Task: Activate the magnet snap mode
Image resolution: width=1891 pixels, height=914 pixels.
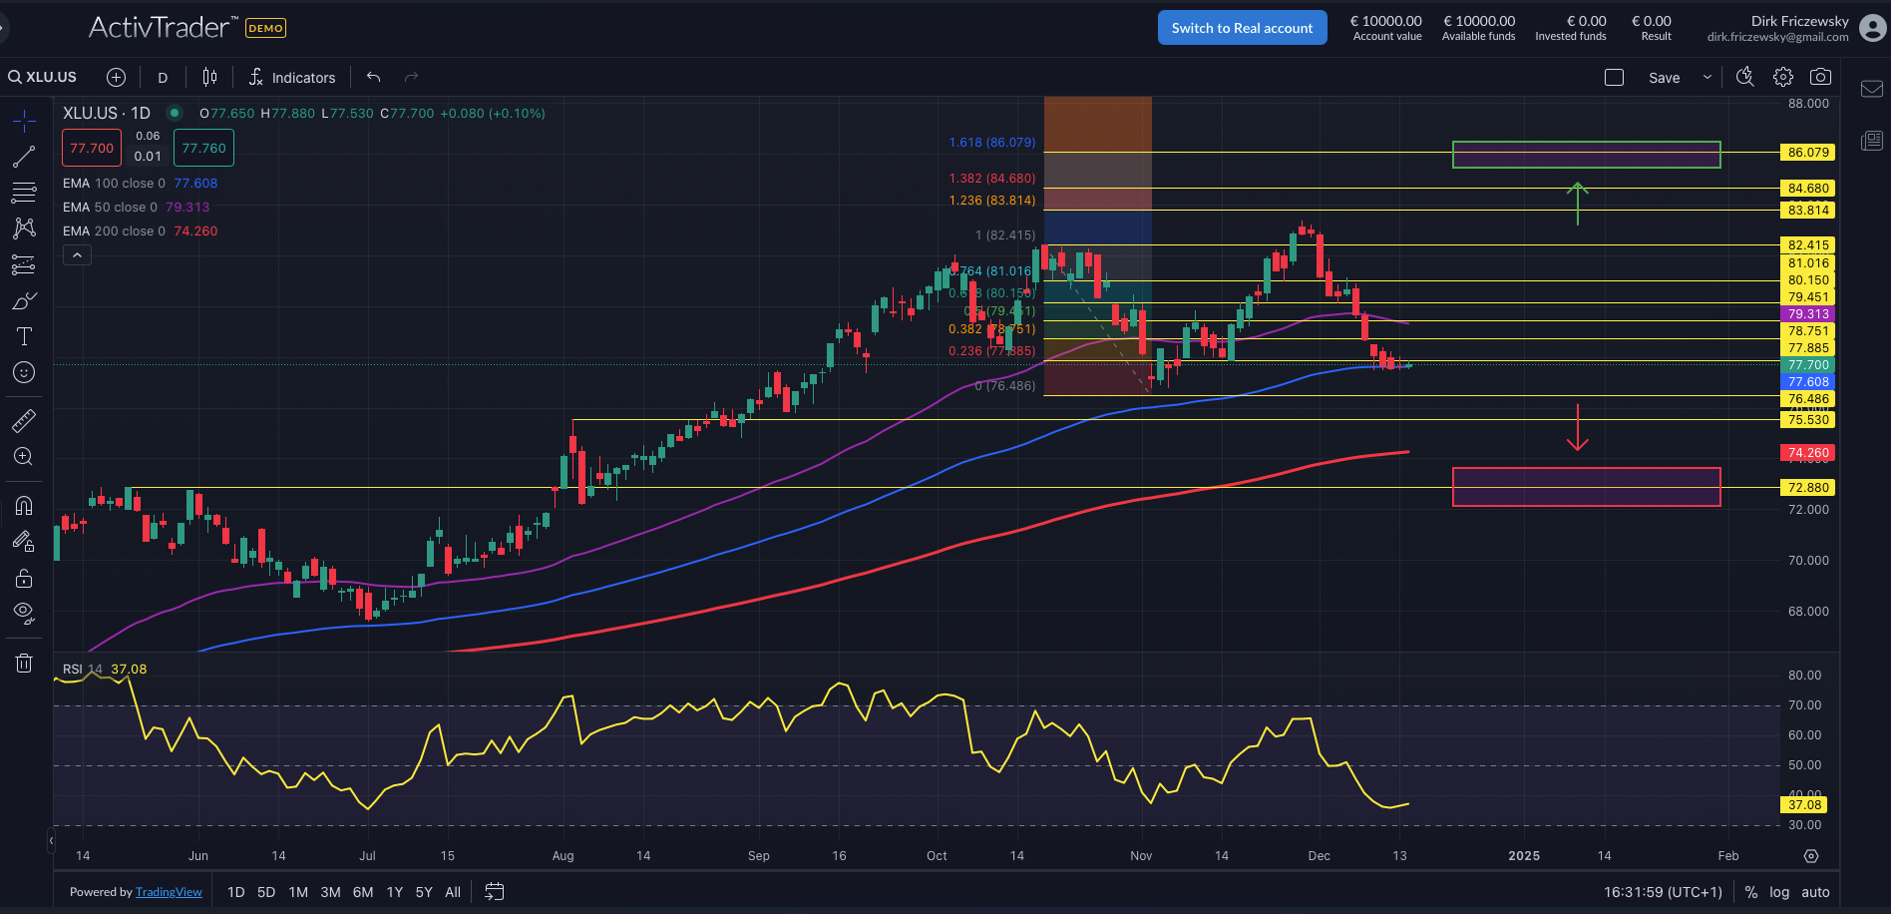Action: [24, 506]
